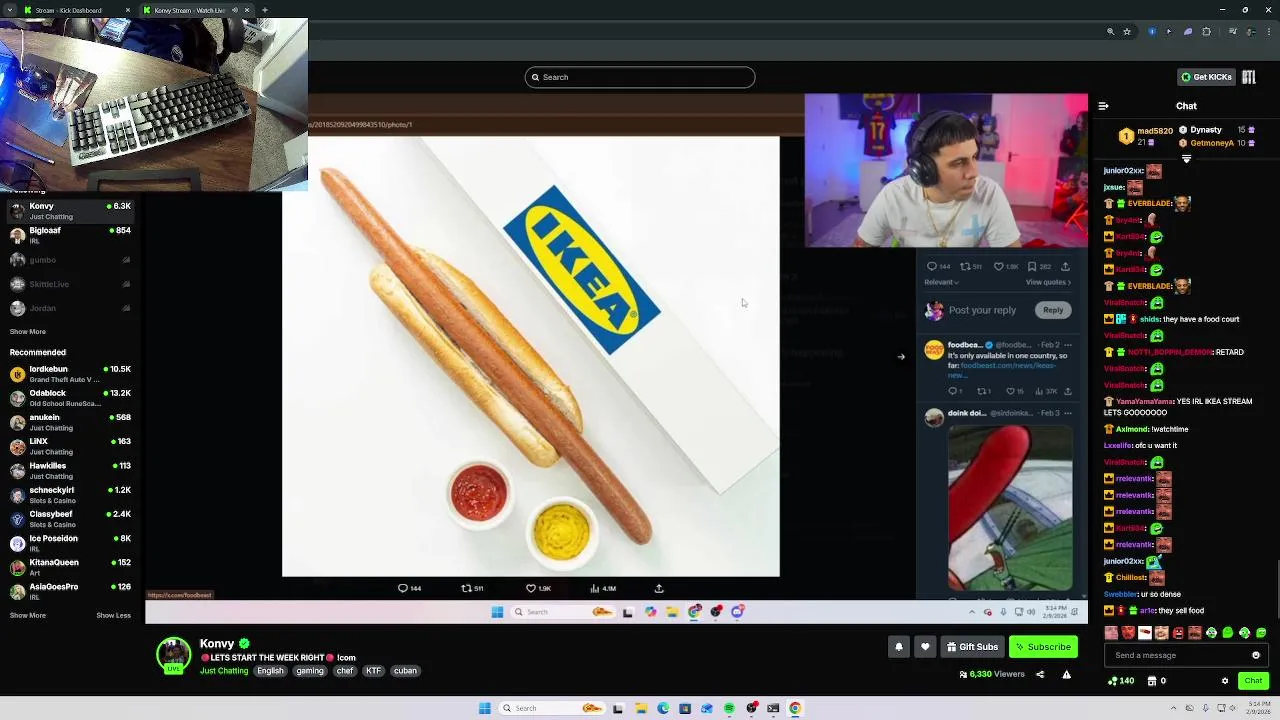
Task: Open the BTL logo icon
Action: (1248, 77)
